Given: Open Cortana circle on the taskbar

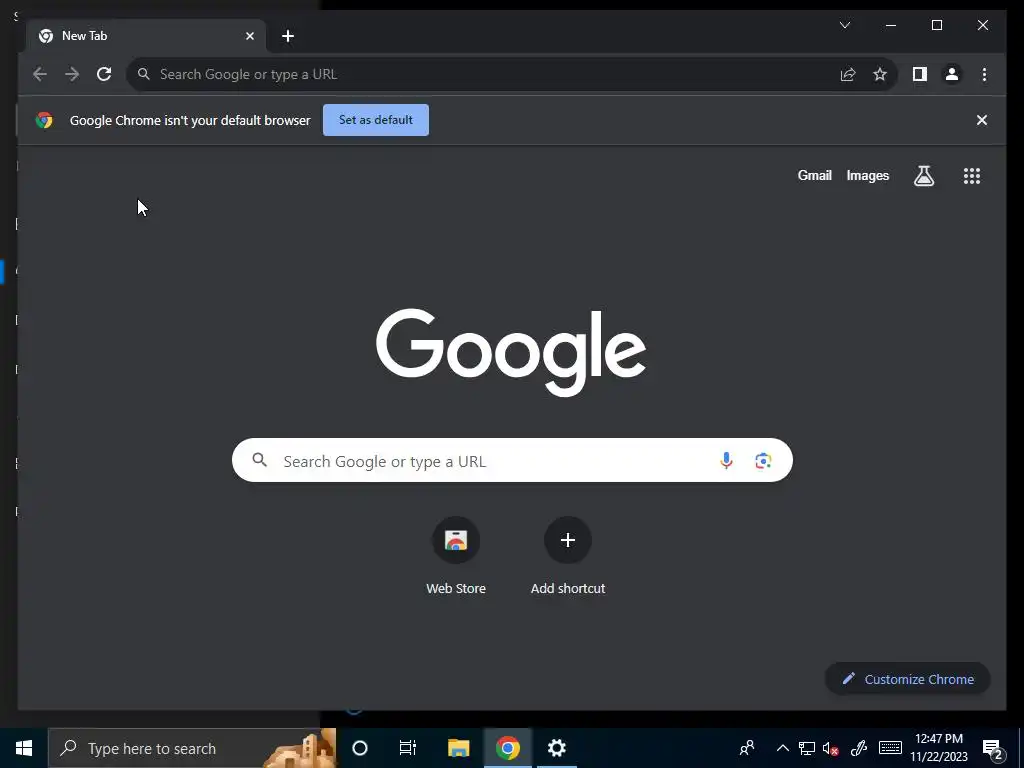Looking at the screenshot, I should click(360, 748).
